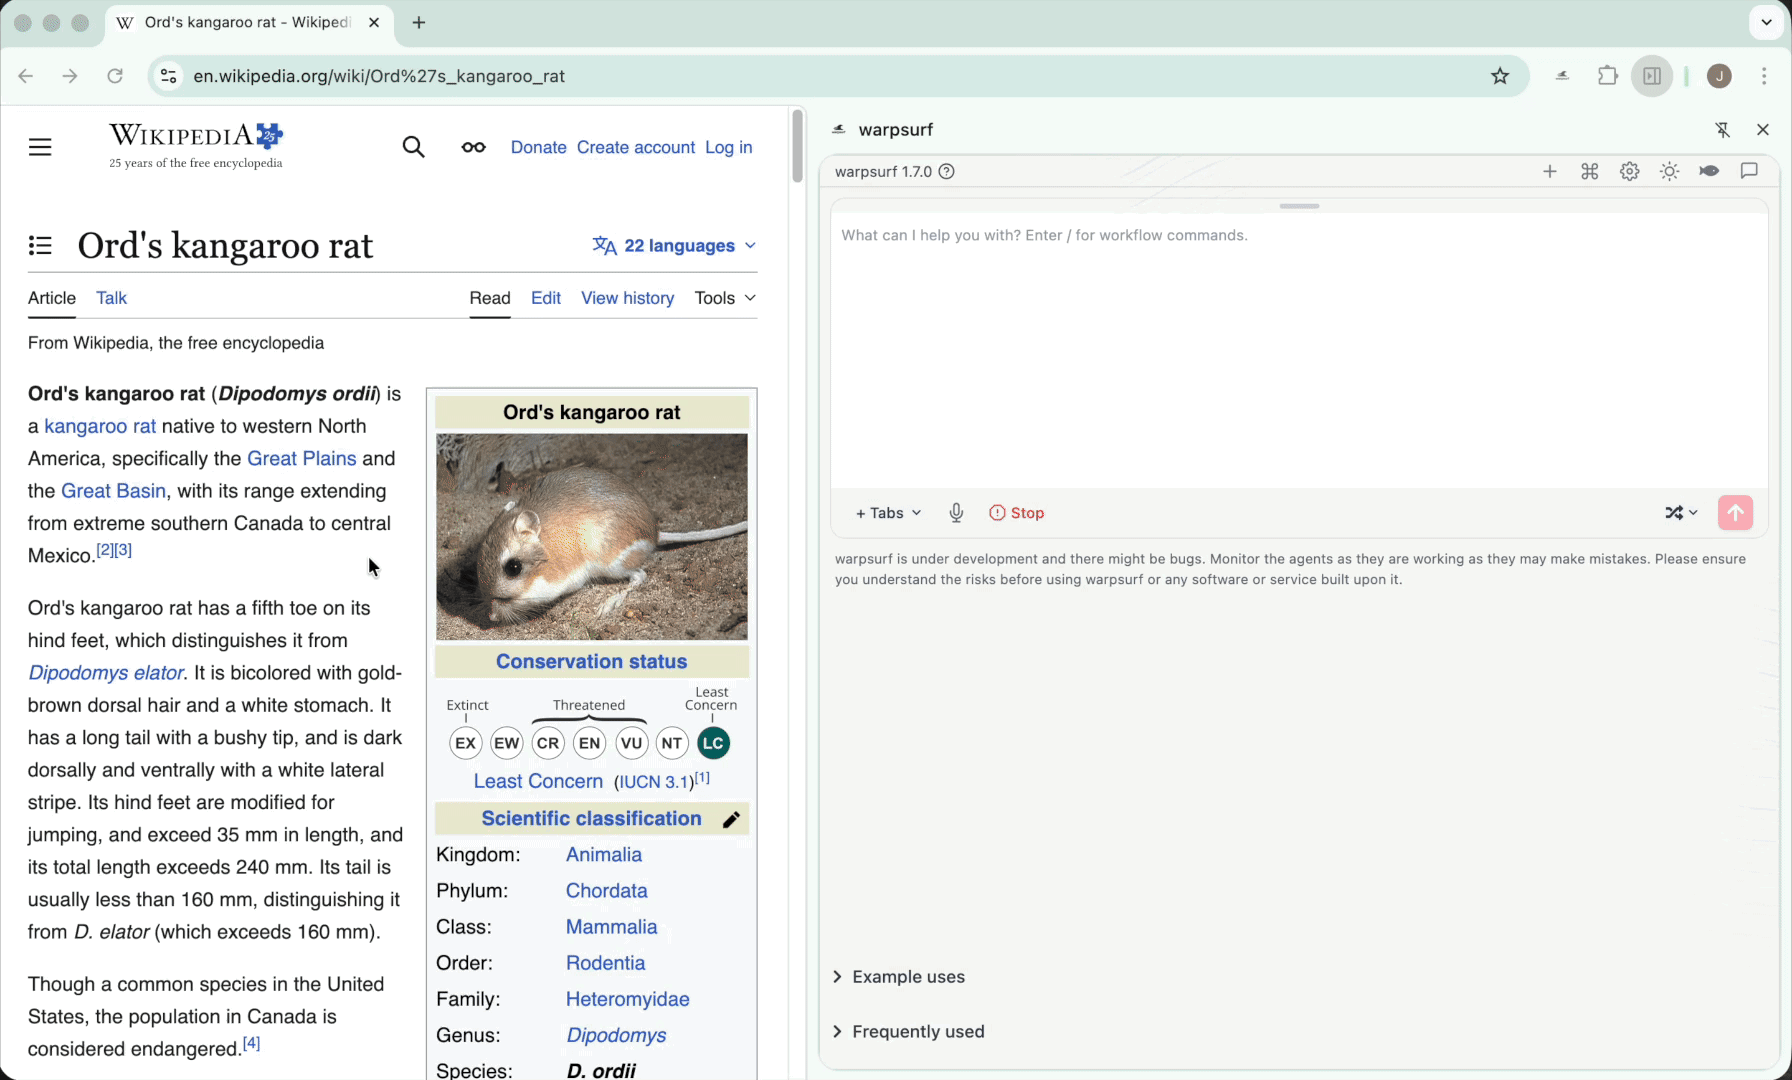Screen dimensions: 1792x1080
Task: Open the Tools dropdown menu
Action: click(x=724, y=297)
